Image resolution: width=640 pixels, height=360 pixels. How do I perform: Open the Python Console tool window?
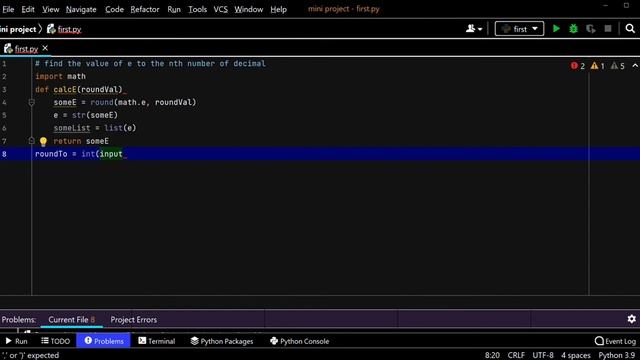[x=300, y=341]
